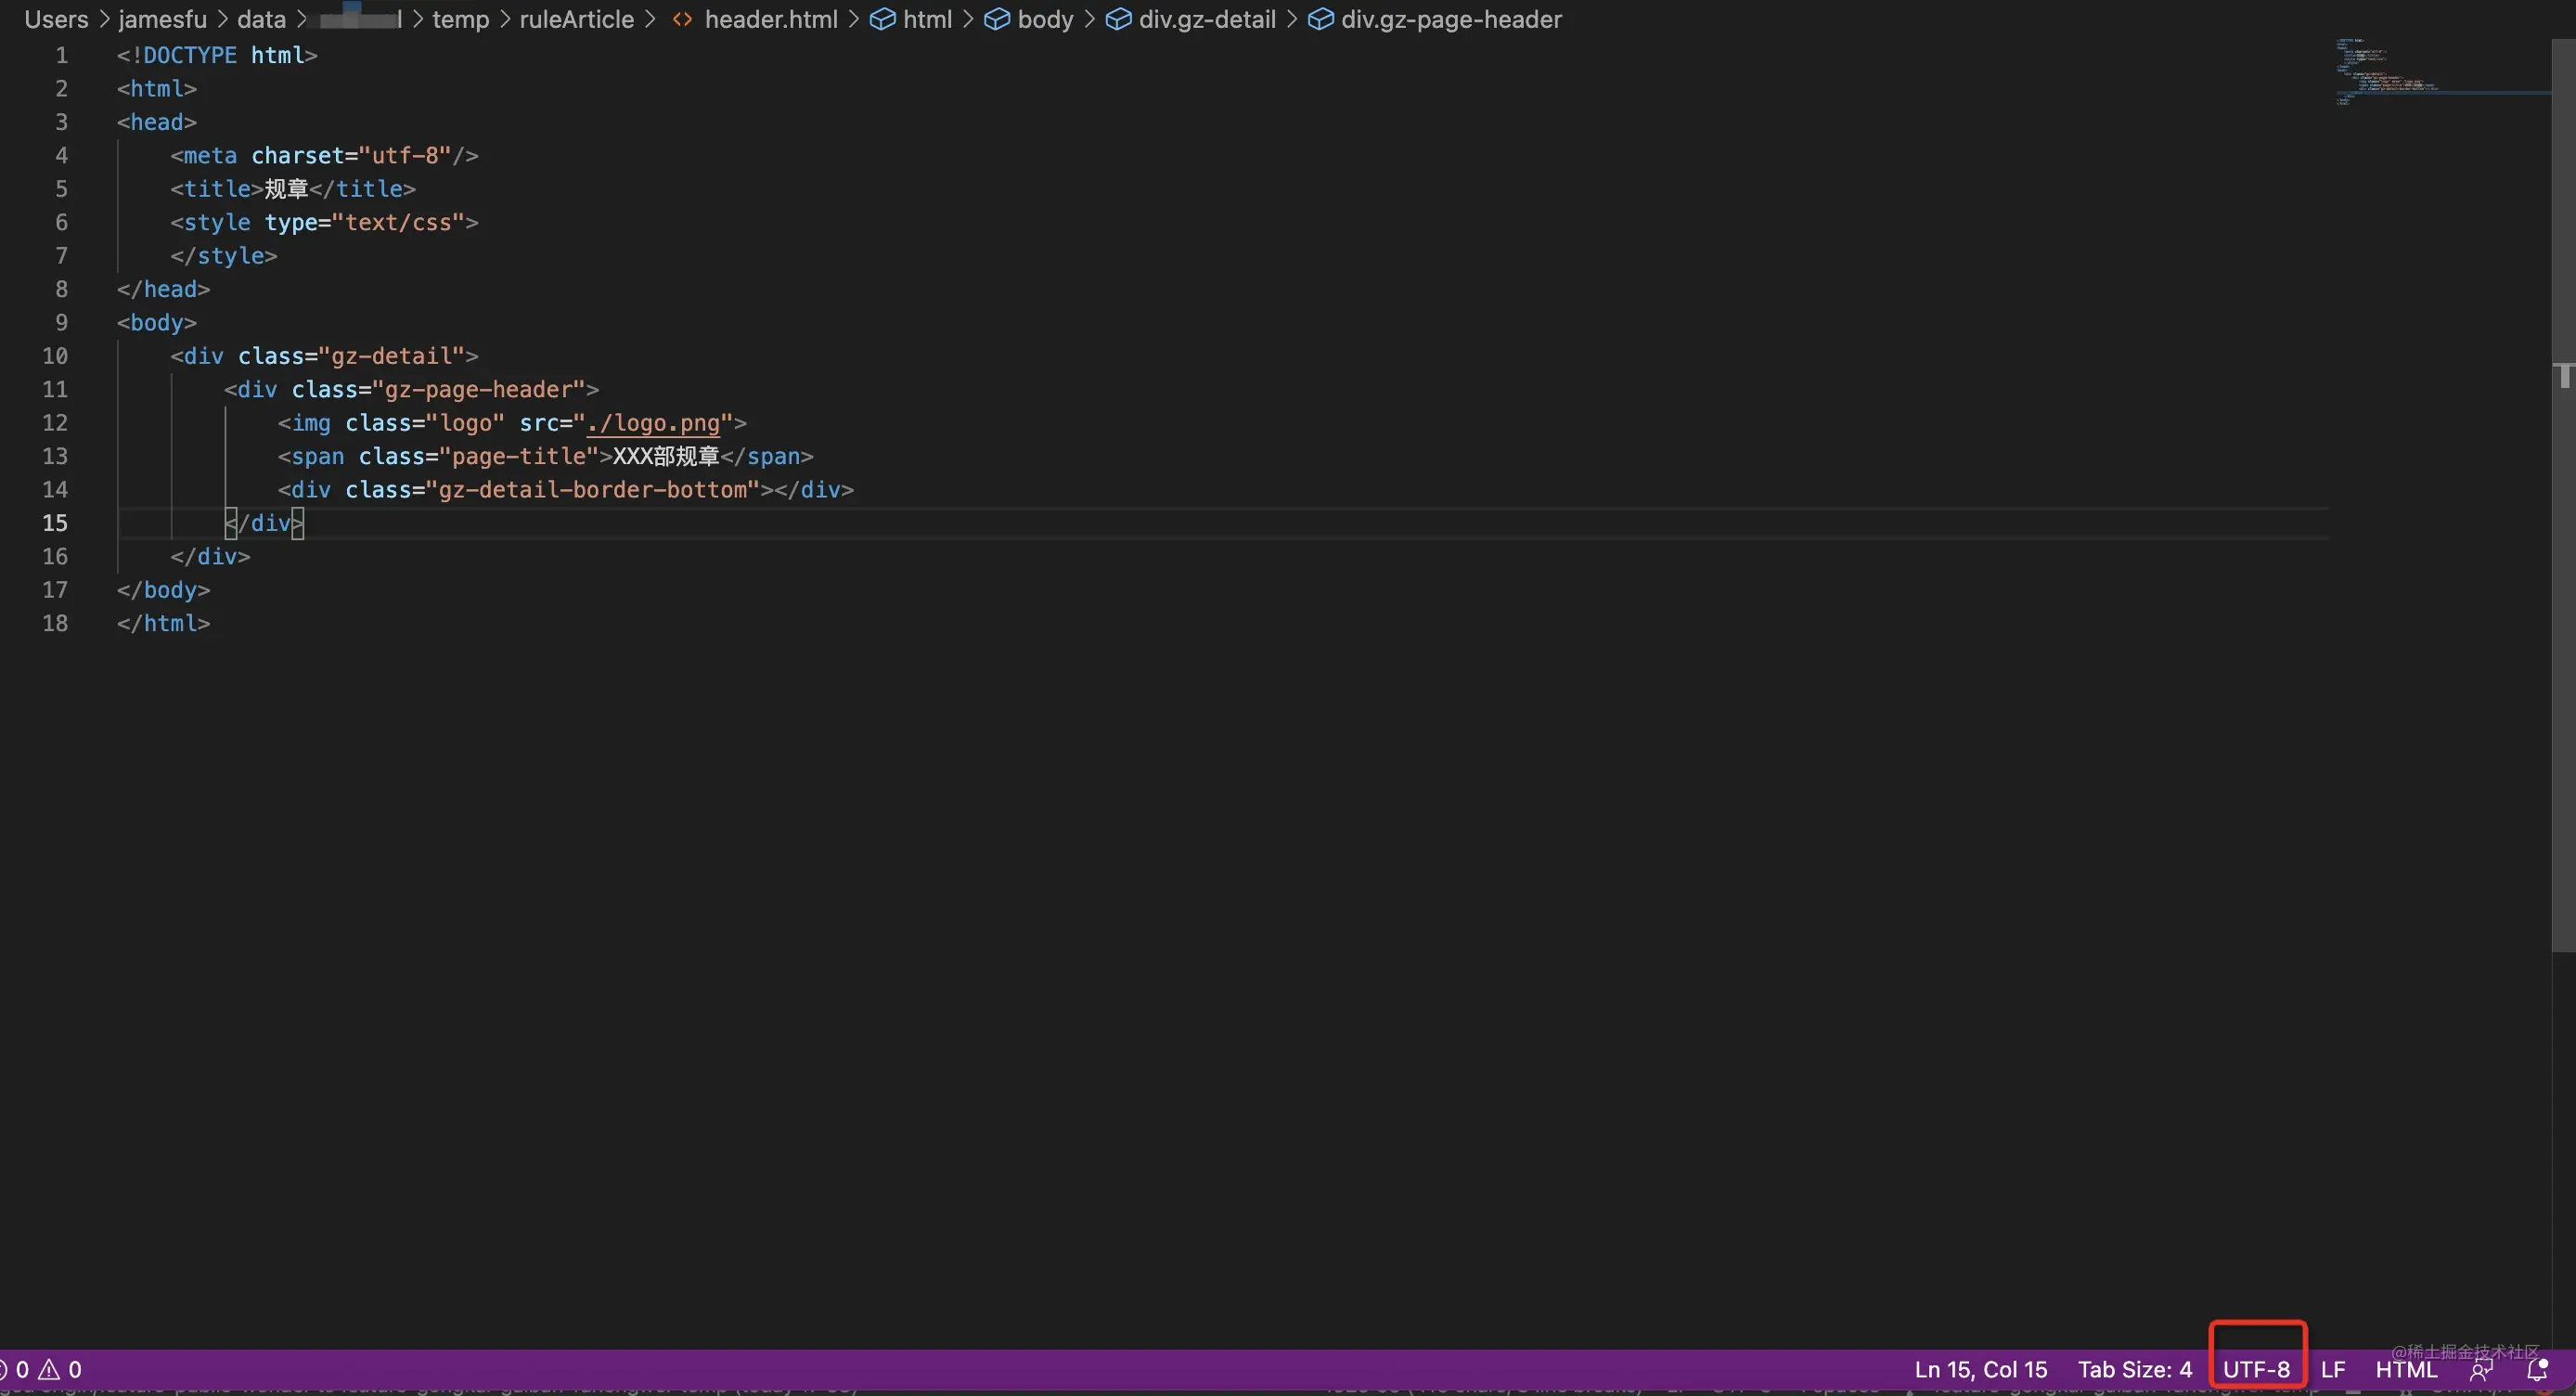
Task: Click the feedback person icon in status bar
Action: pos(2481,1369)
